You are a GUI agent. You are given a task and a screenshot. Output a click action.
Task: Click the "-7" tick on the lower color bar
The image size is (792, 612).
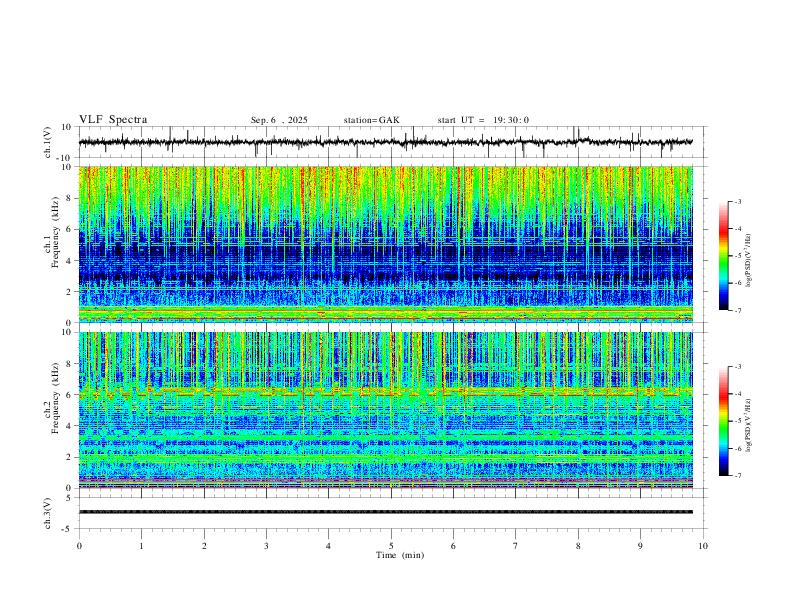click(738, 476)
